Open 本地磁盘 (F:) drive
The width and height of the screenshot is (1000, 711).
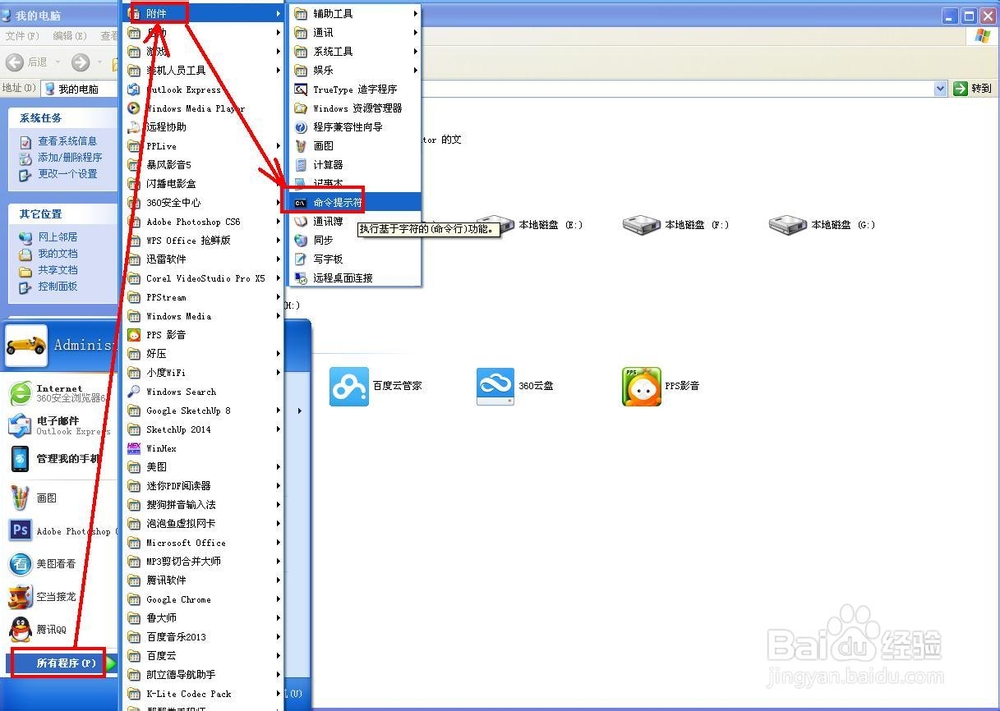(675, 224)
